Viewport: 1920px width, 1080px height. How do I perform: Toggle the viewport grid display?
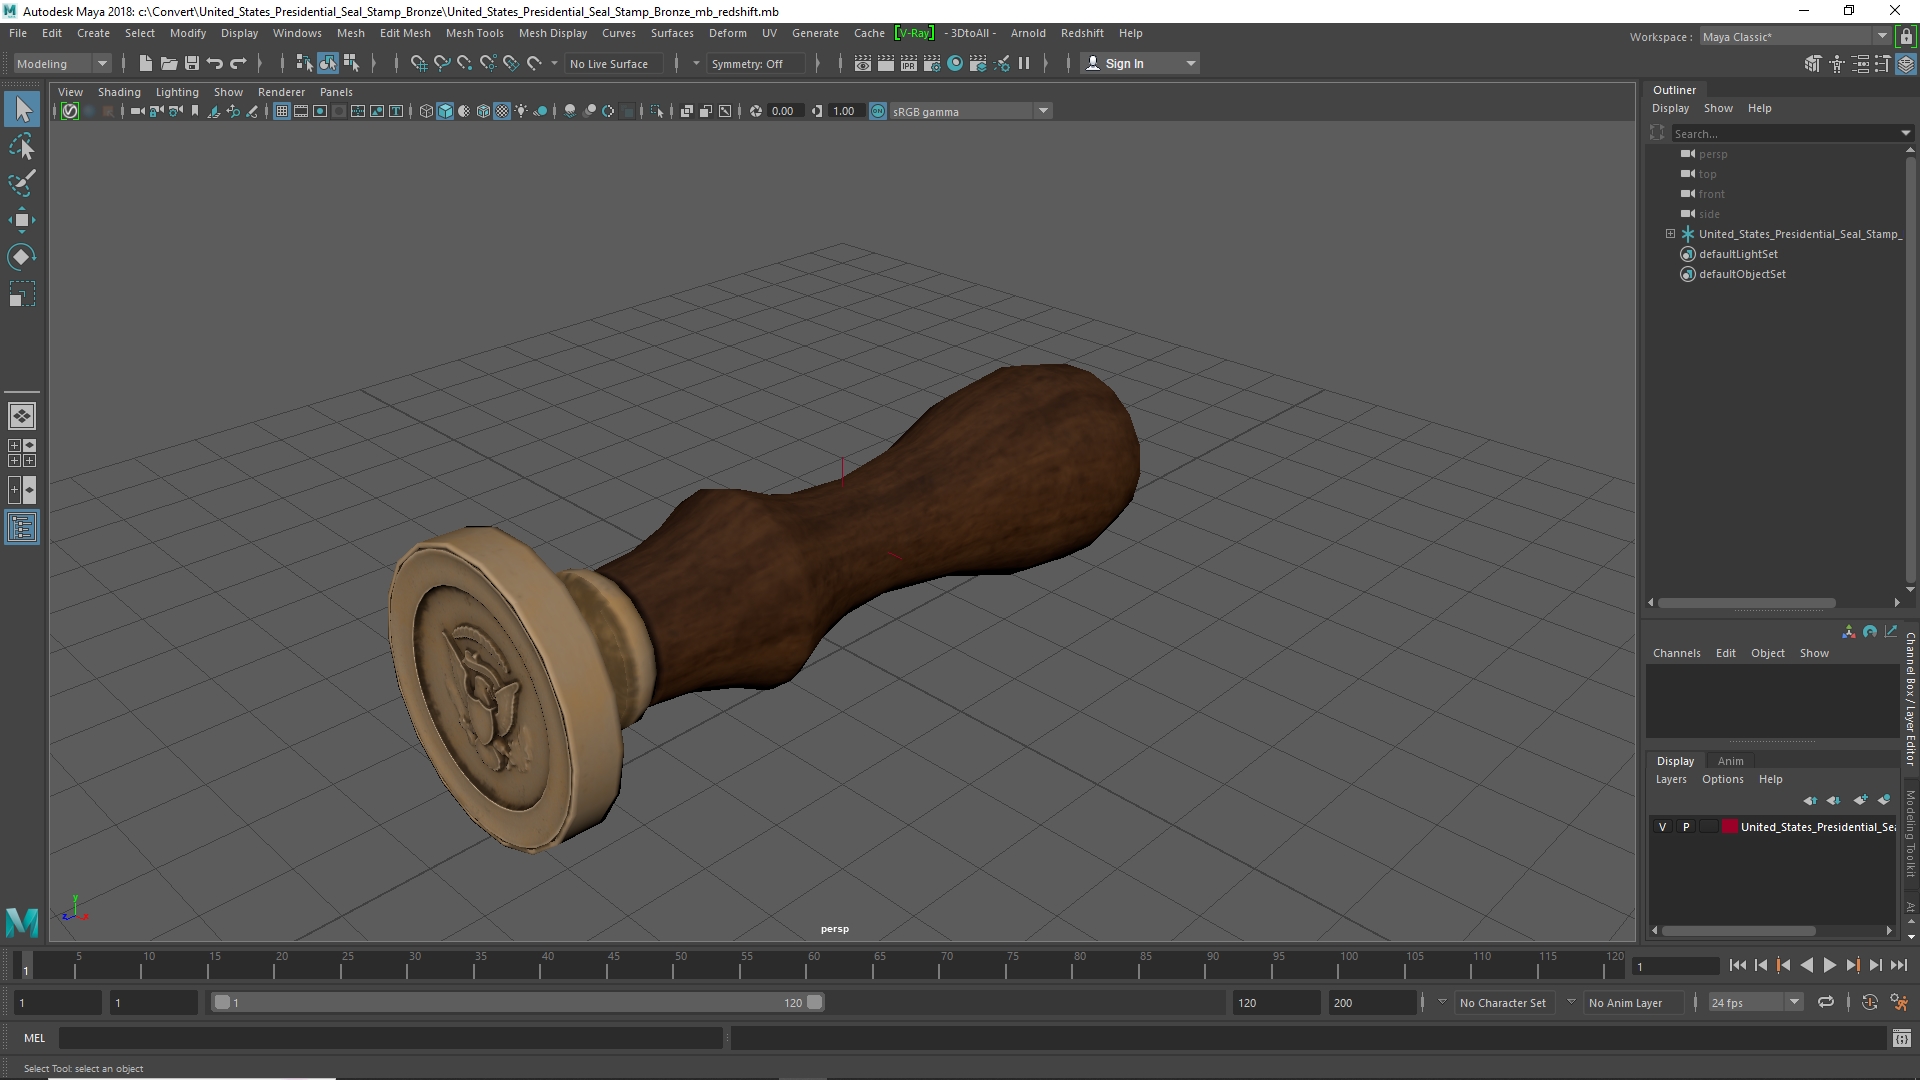pos(282,111)
